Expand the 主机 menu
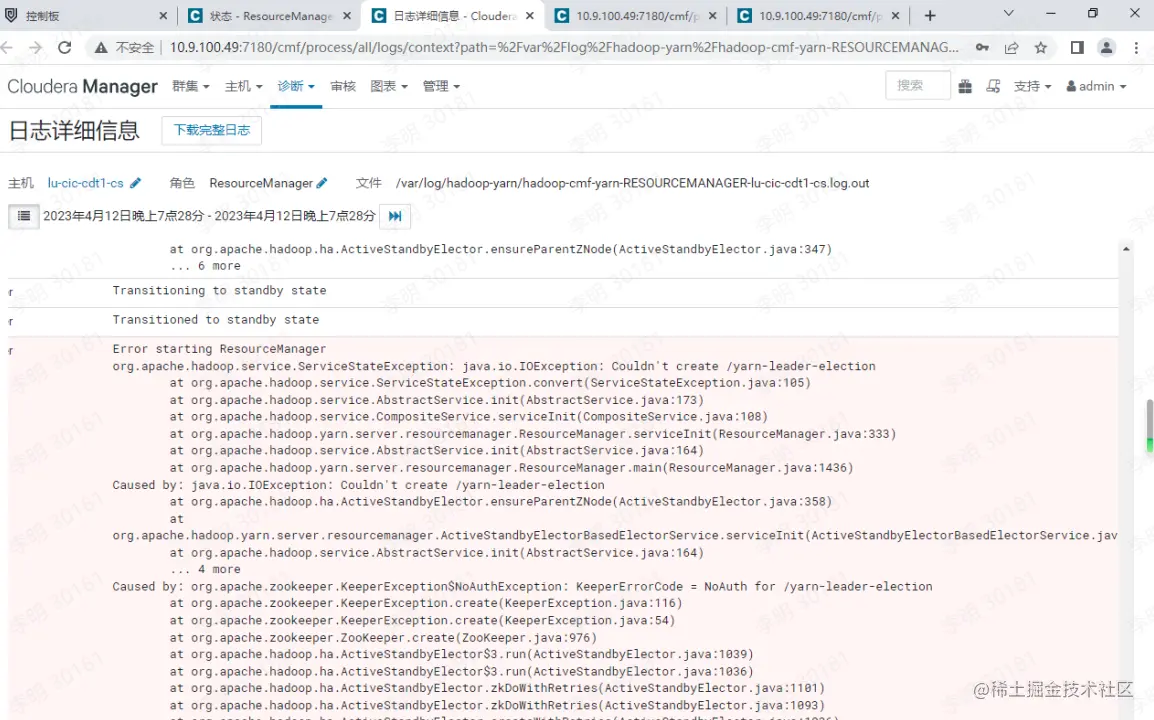The image size is (1154, 720). tap(244, 86)
